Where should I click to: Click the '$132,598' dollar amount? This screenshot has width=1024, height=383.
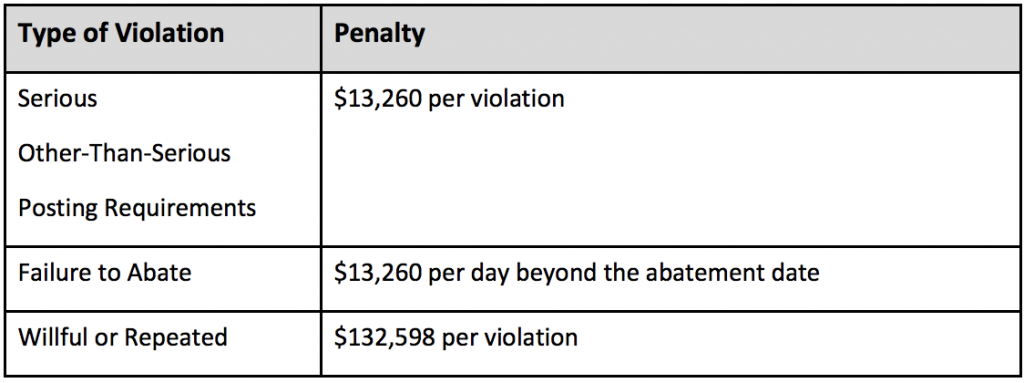click(385, 338)
